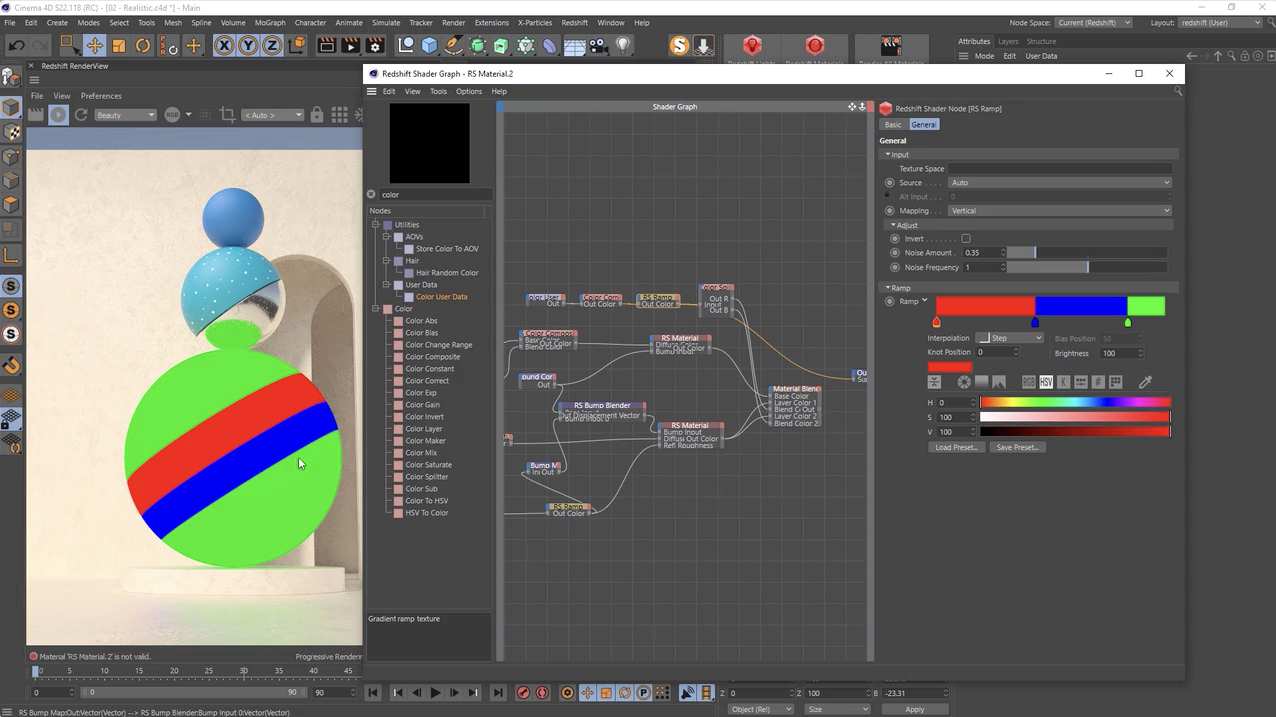The image size is (1276, 717).
Task: Open the Mapping dropdown set to Vertical
Action: coord(1060,210)
